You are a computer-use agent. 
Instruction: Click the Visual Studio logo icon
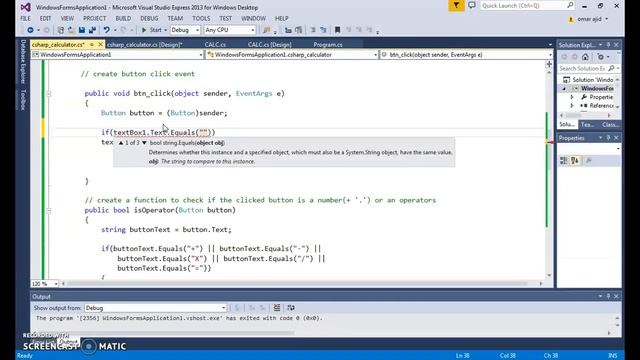pos(25,7)
